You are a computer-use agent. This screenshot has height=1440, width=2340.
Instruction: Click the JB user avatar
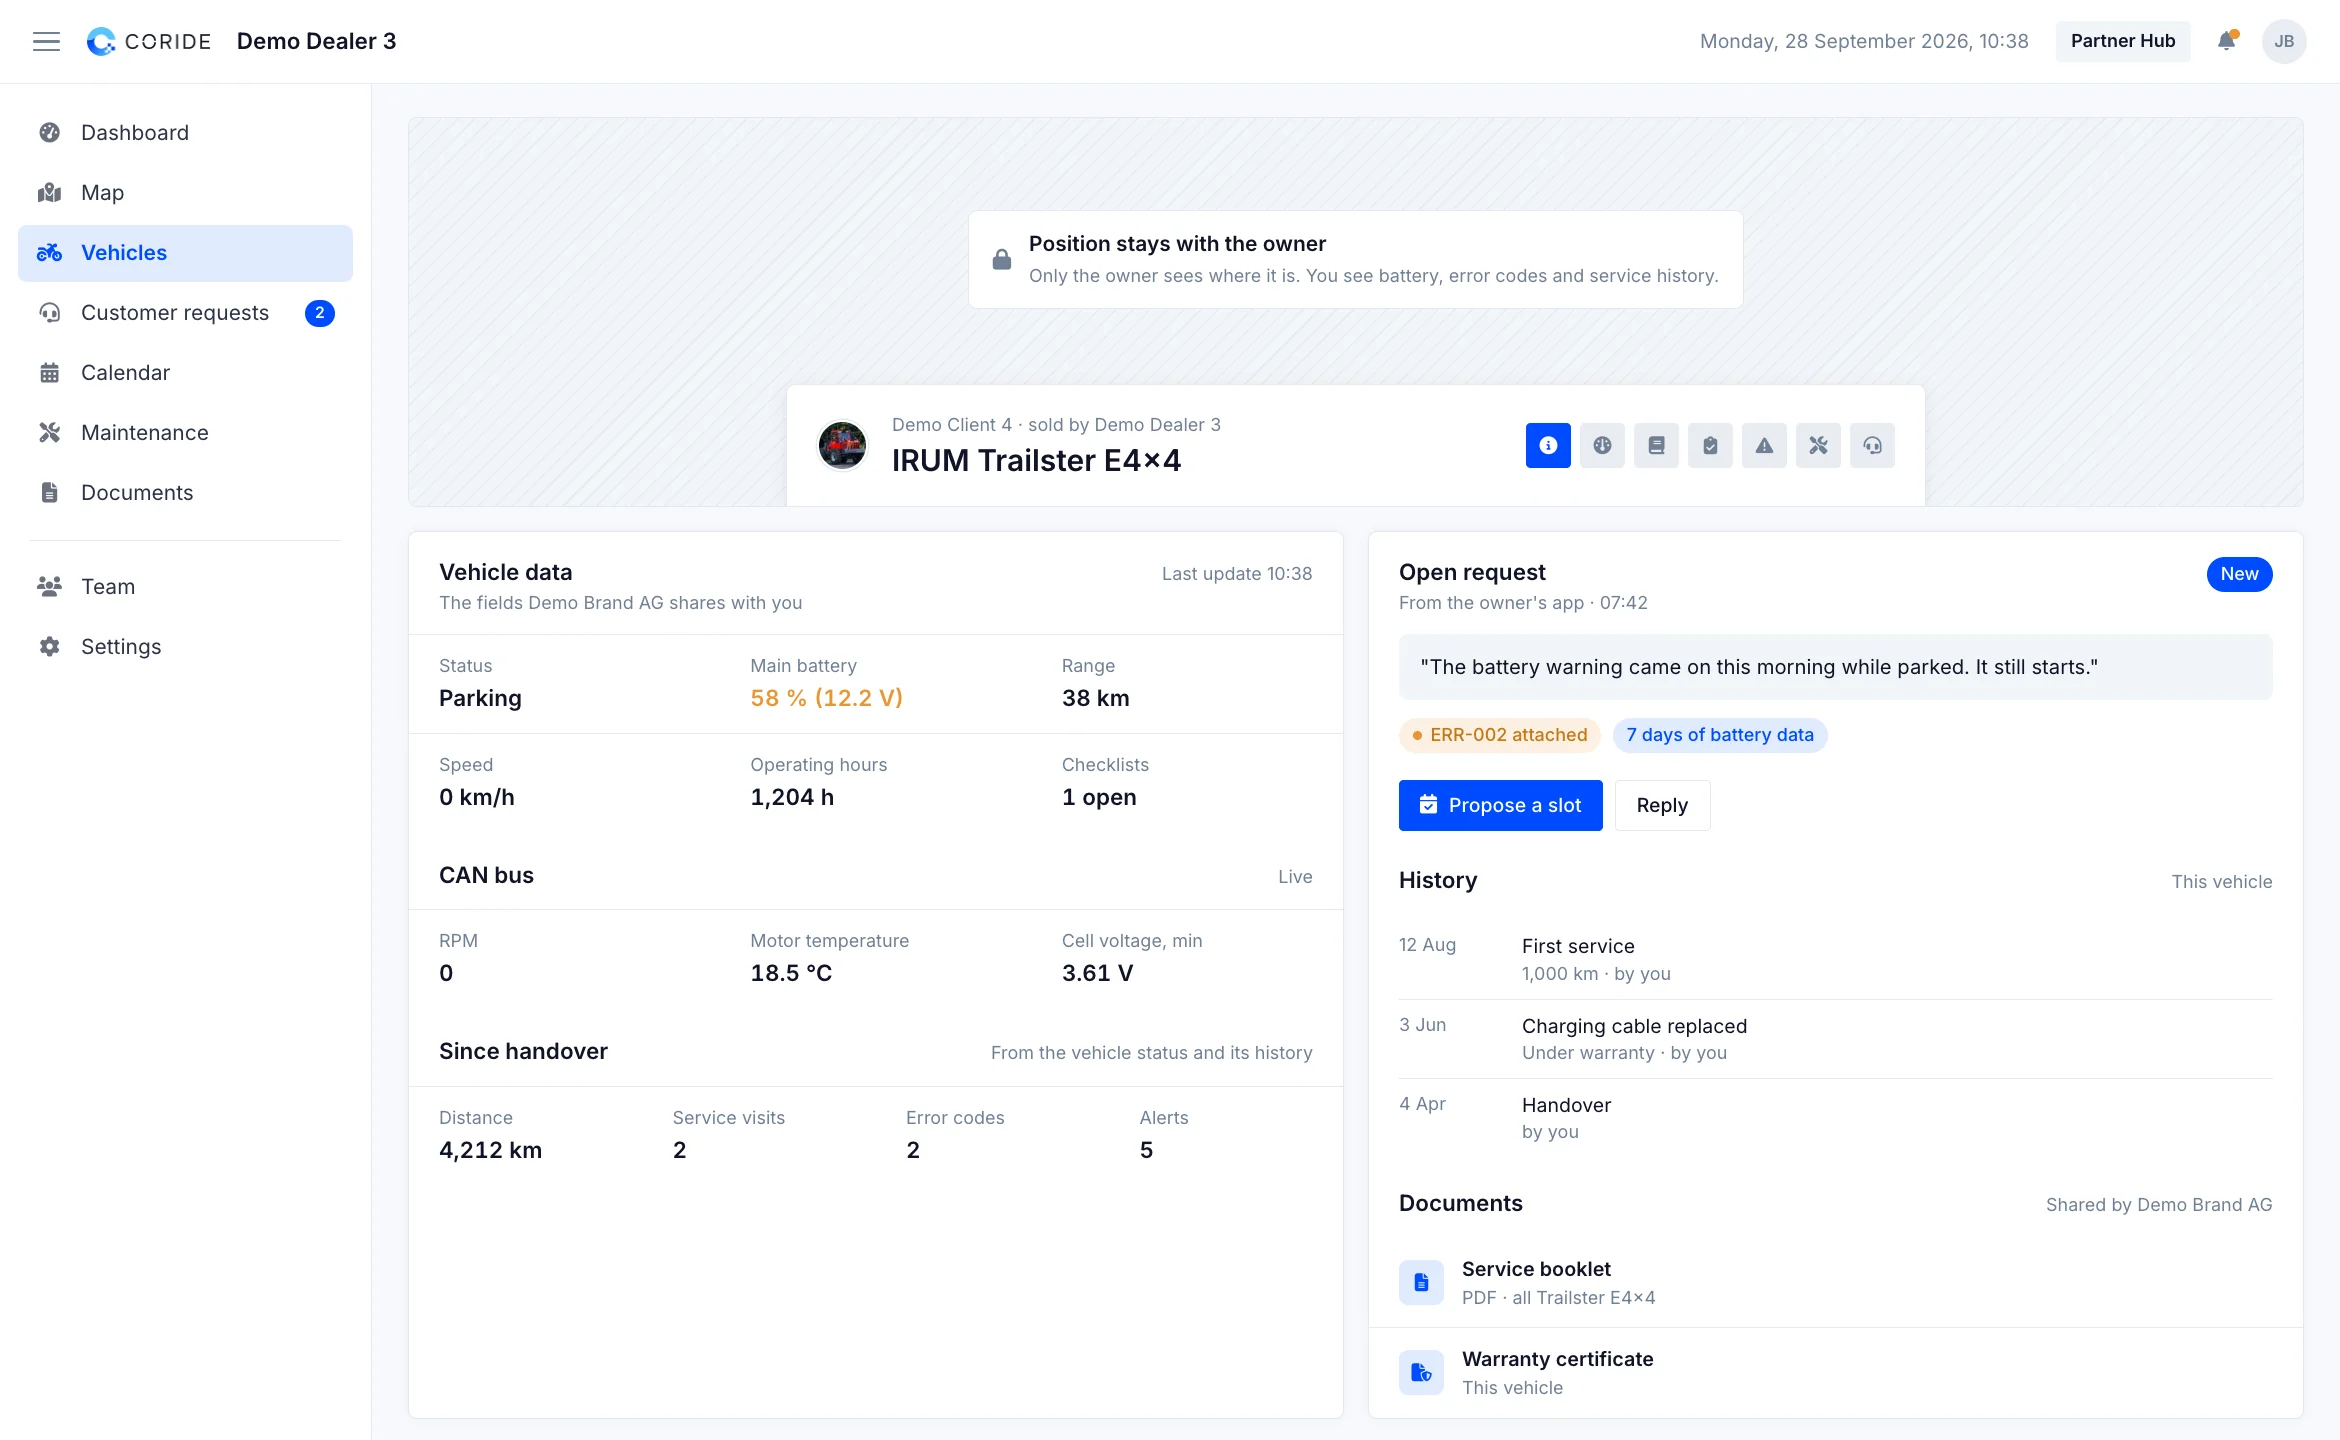[x=2284, y=41]
